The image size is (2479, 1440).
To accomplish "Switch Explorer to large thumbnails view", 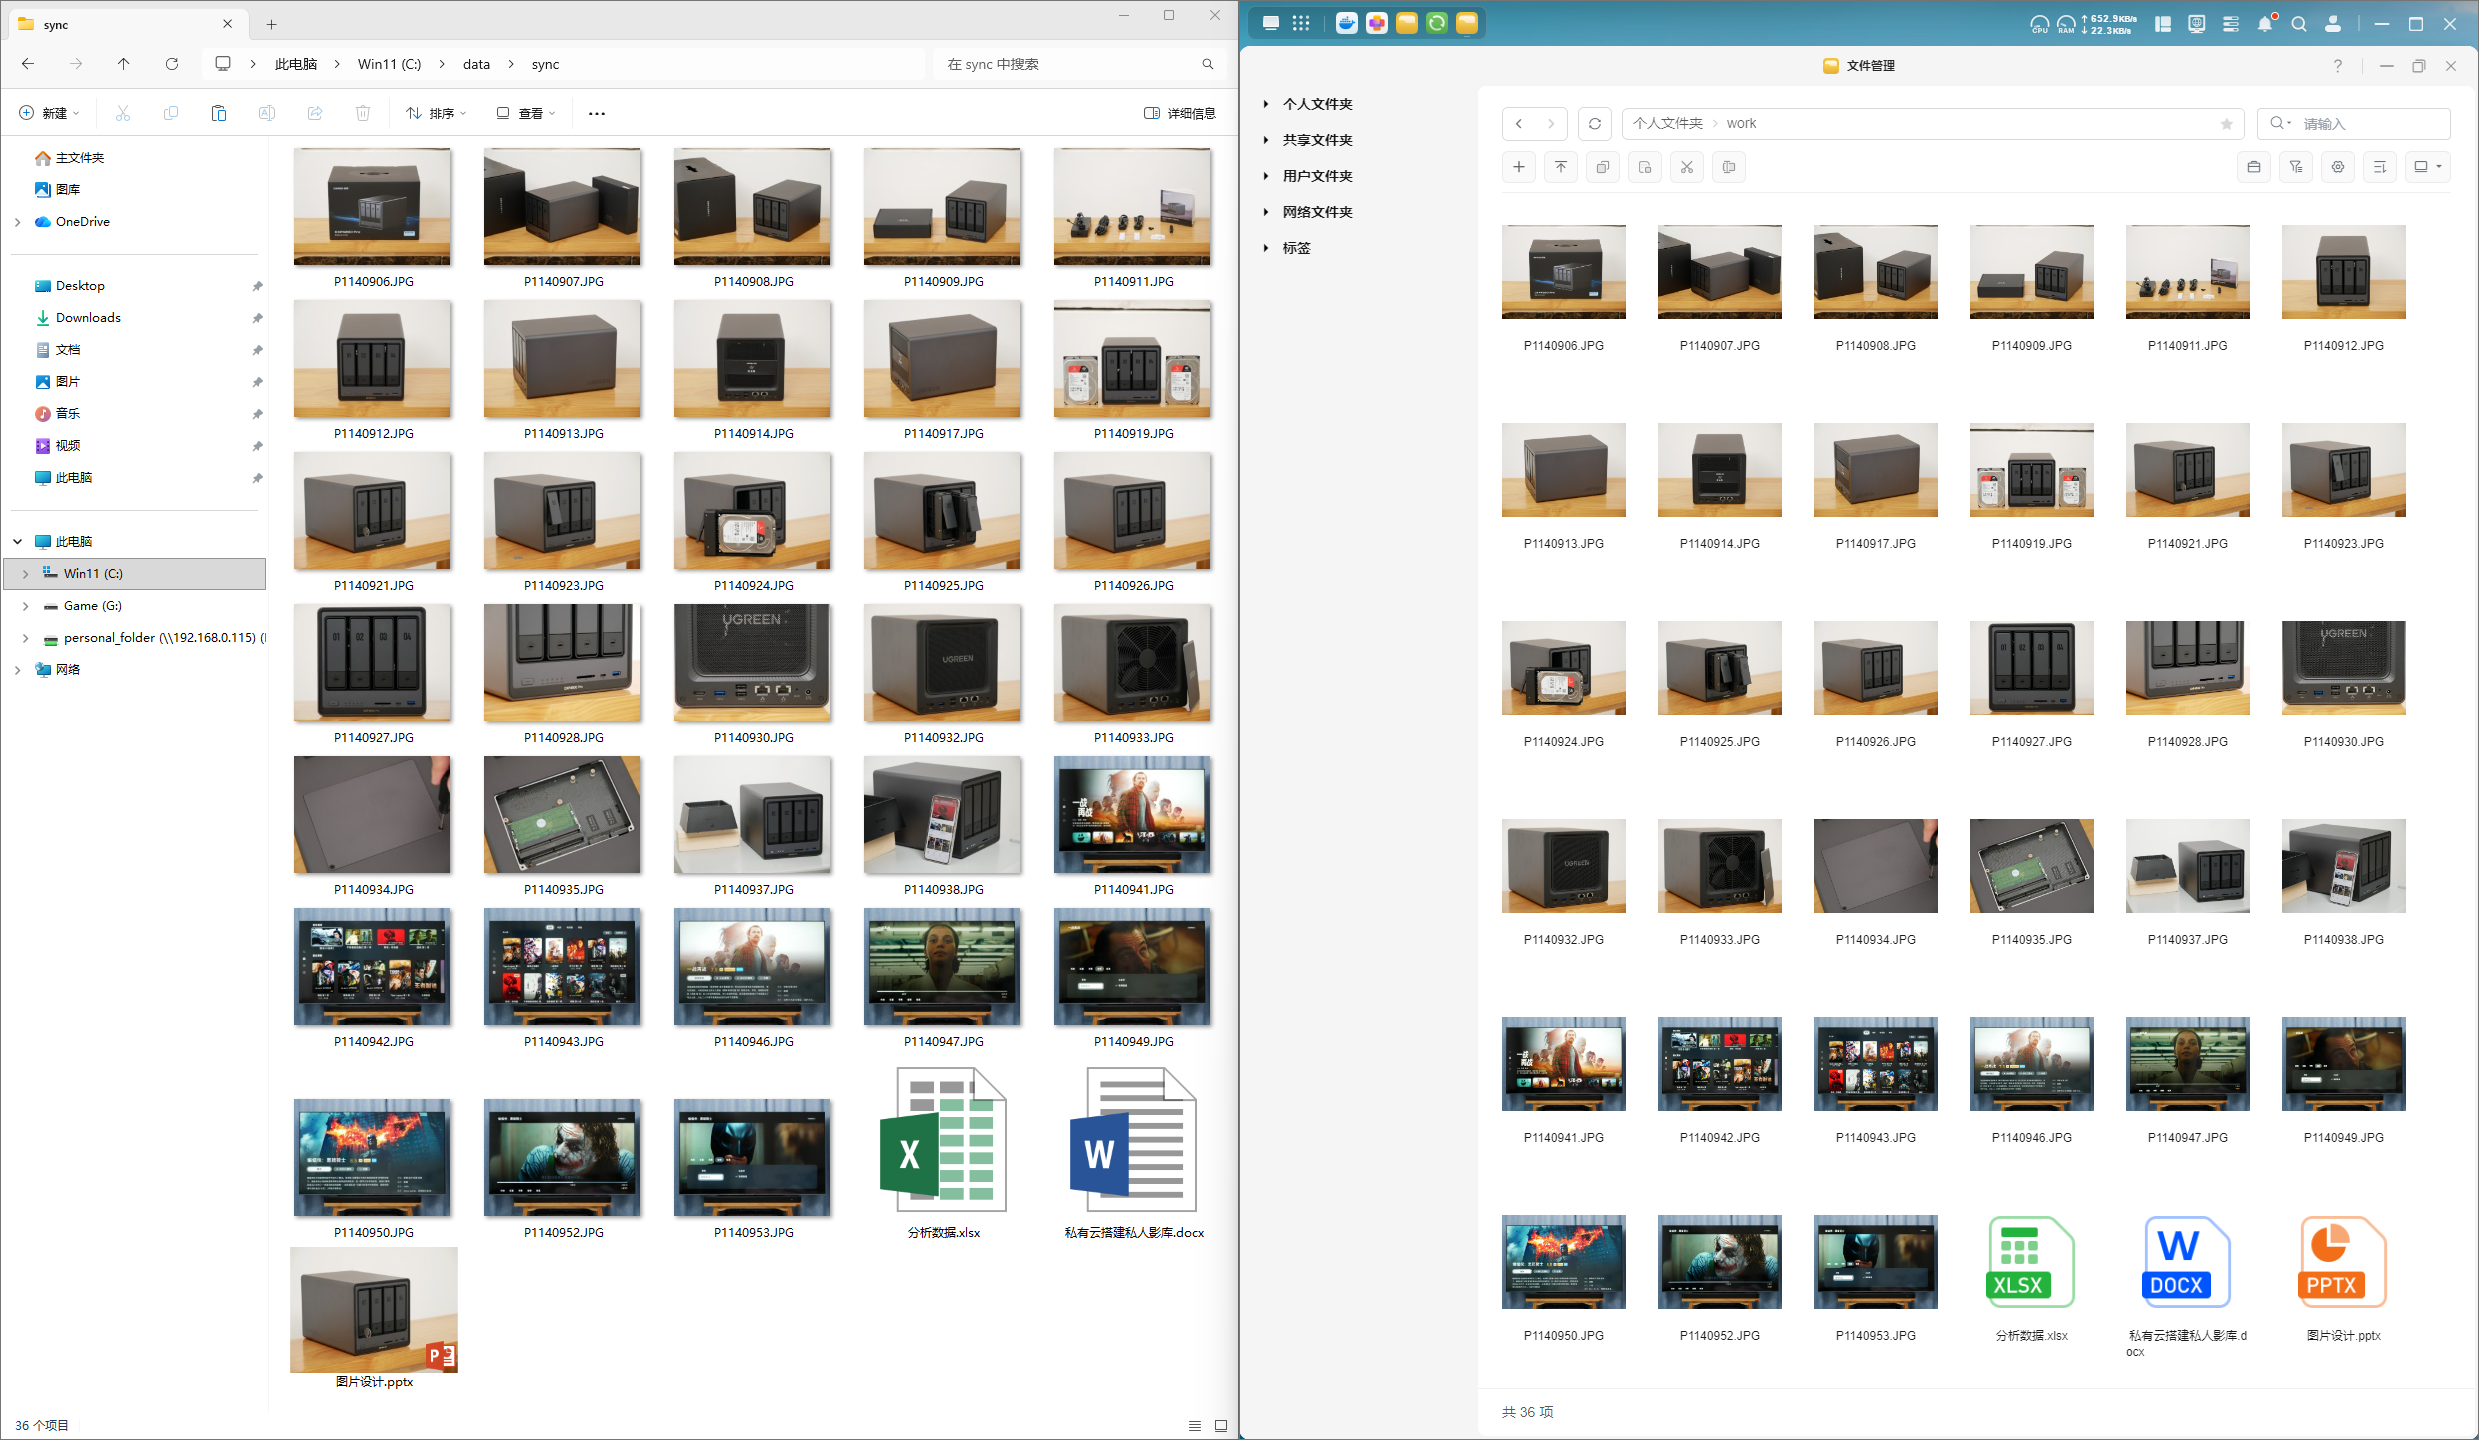I will coord(1221,1425).
